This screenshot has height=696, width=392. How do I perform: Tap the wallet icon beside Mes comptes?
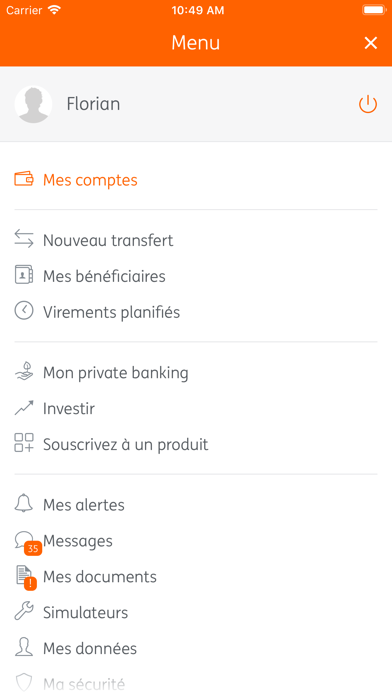tap(24, 178)
